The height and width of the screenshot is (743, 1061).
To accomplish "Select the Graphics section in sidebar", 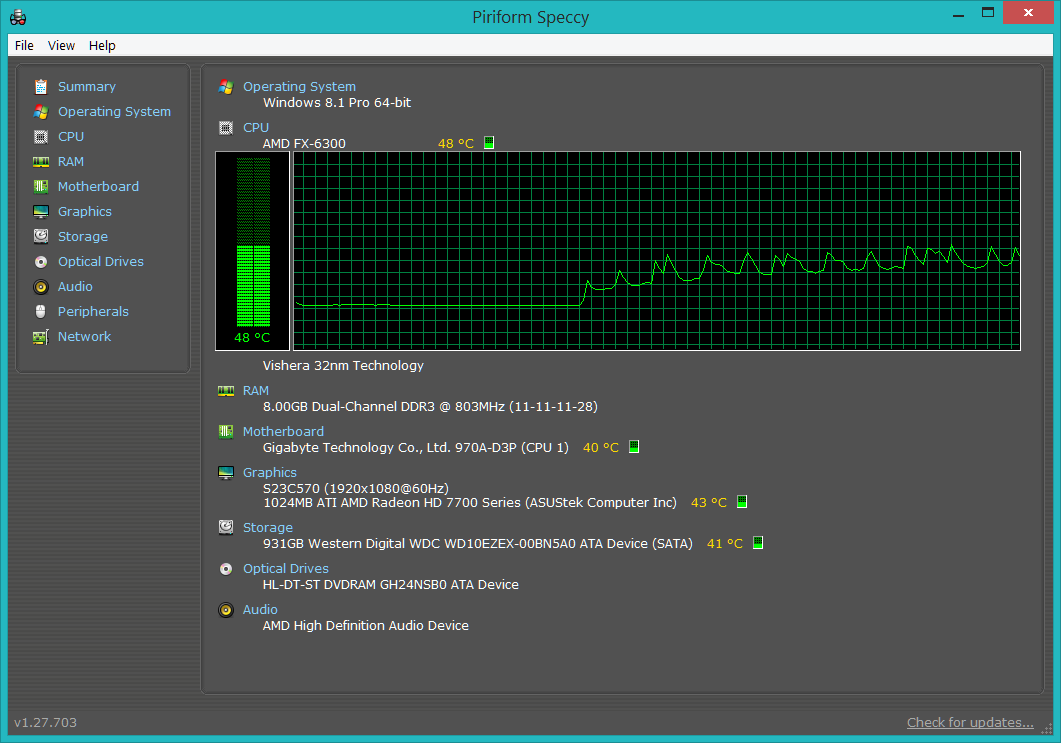I will [85, 212].
